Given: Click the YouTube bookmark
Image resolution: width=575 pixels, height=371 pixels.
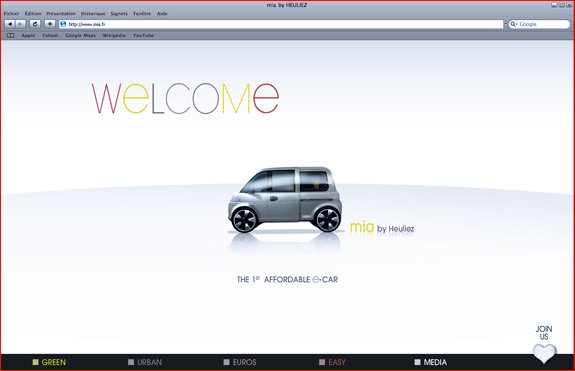Looking at the screenshot, I should [x=143, y=36].
